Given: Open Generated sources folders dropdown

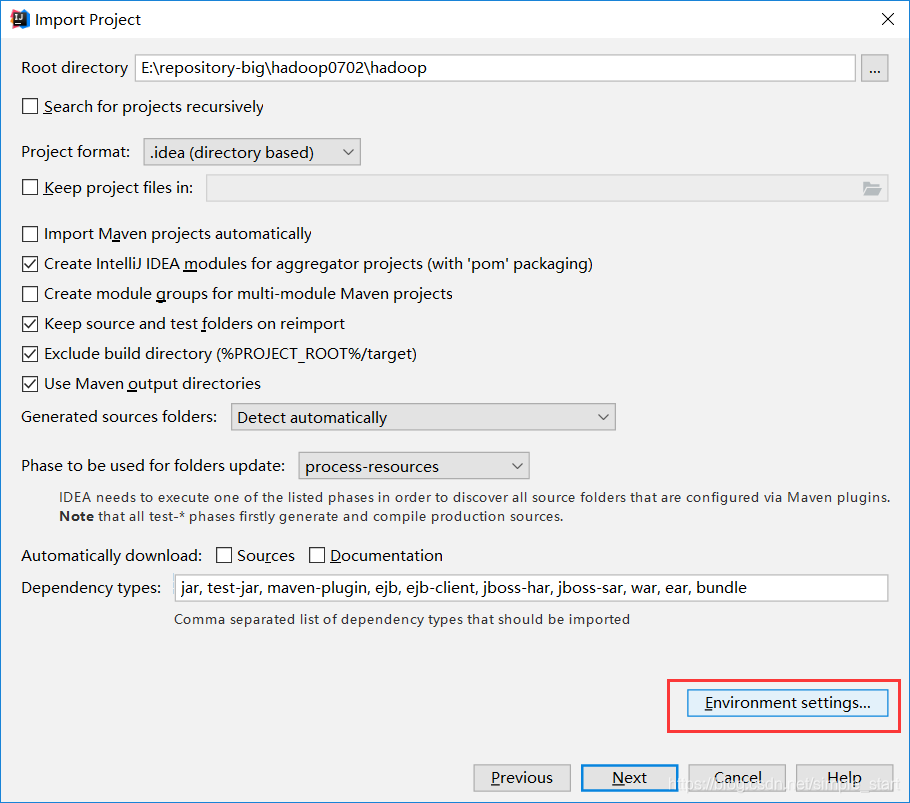Looking at the screenshot, I should (423, 417).
